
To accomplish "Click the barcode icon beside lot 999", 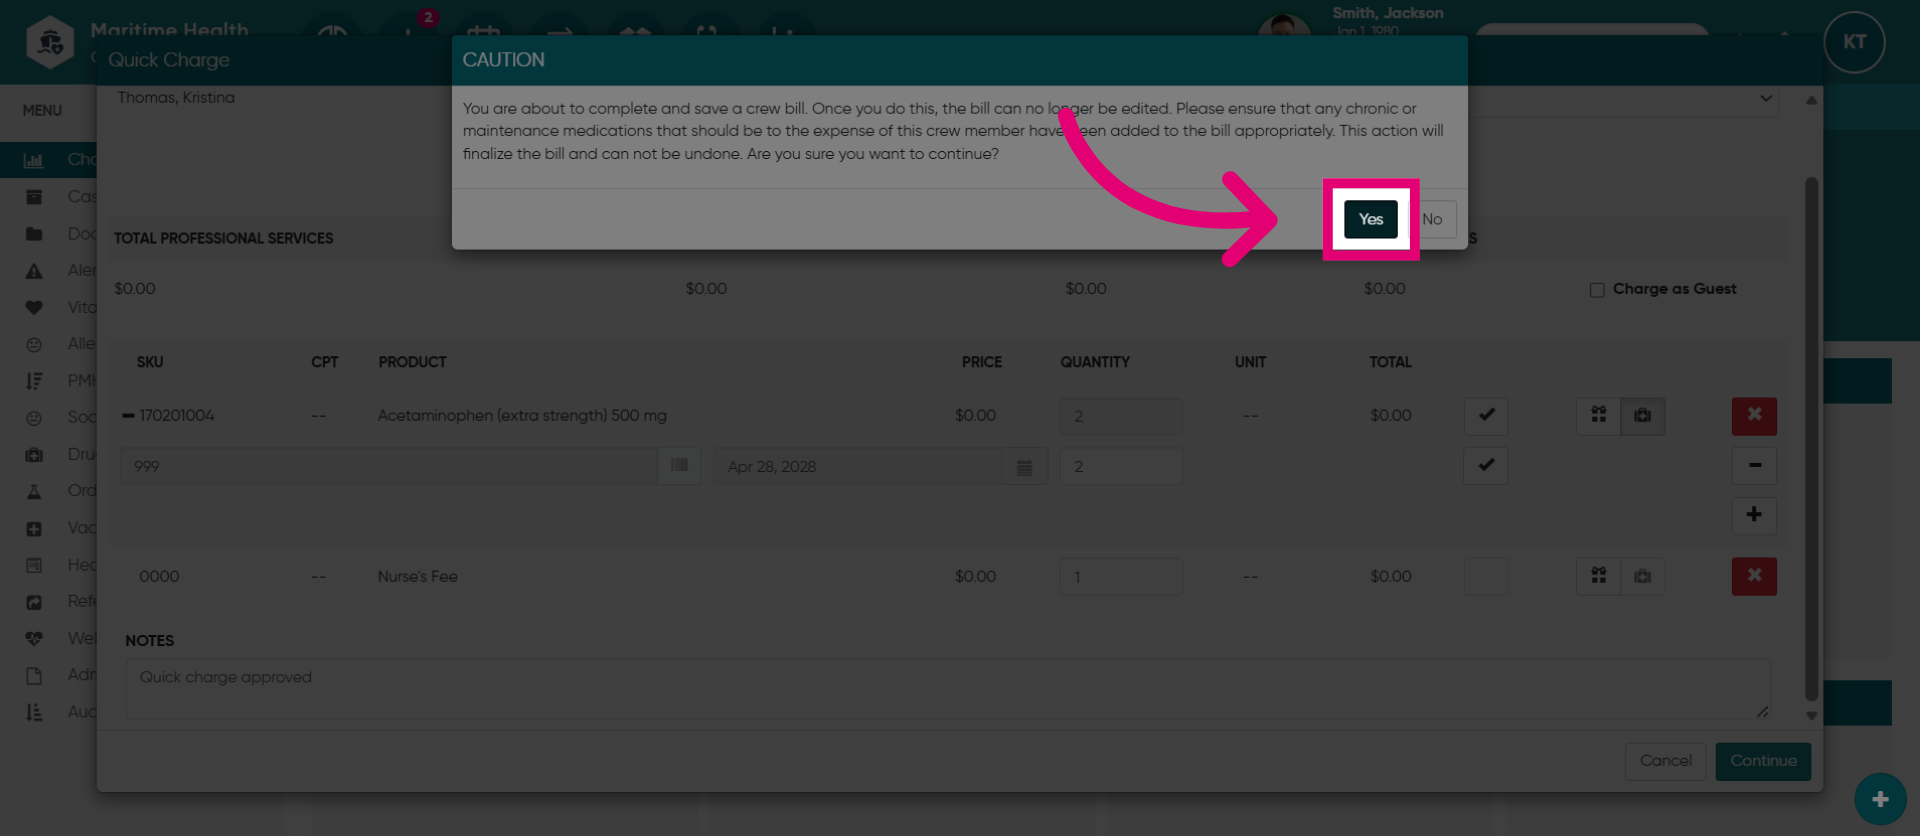I will [x=679, y=466].
